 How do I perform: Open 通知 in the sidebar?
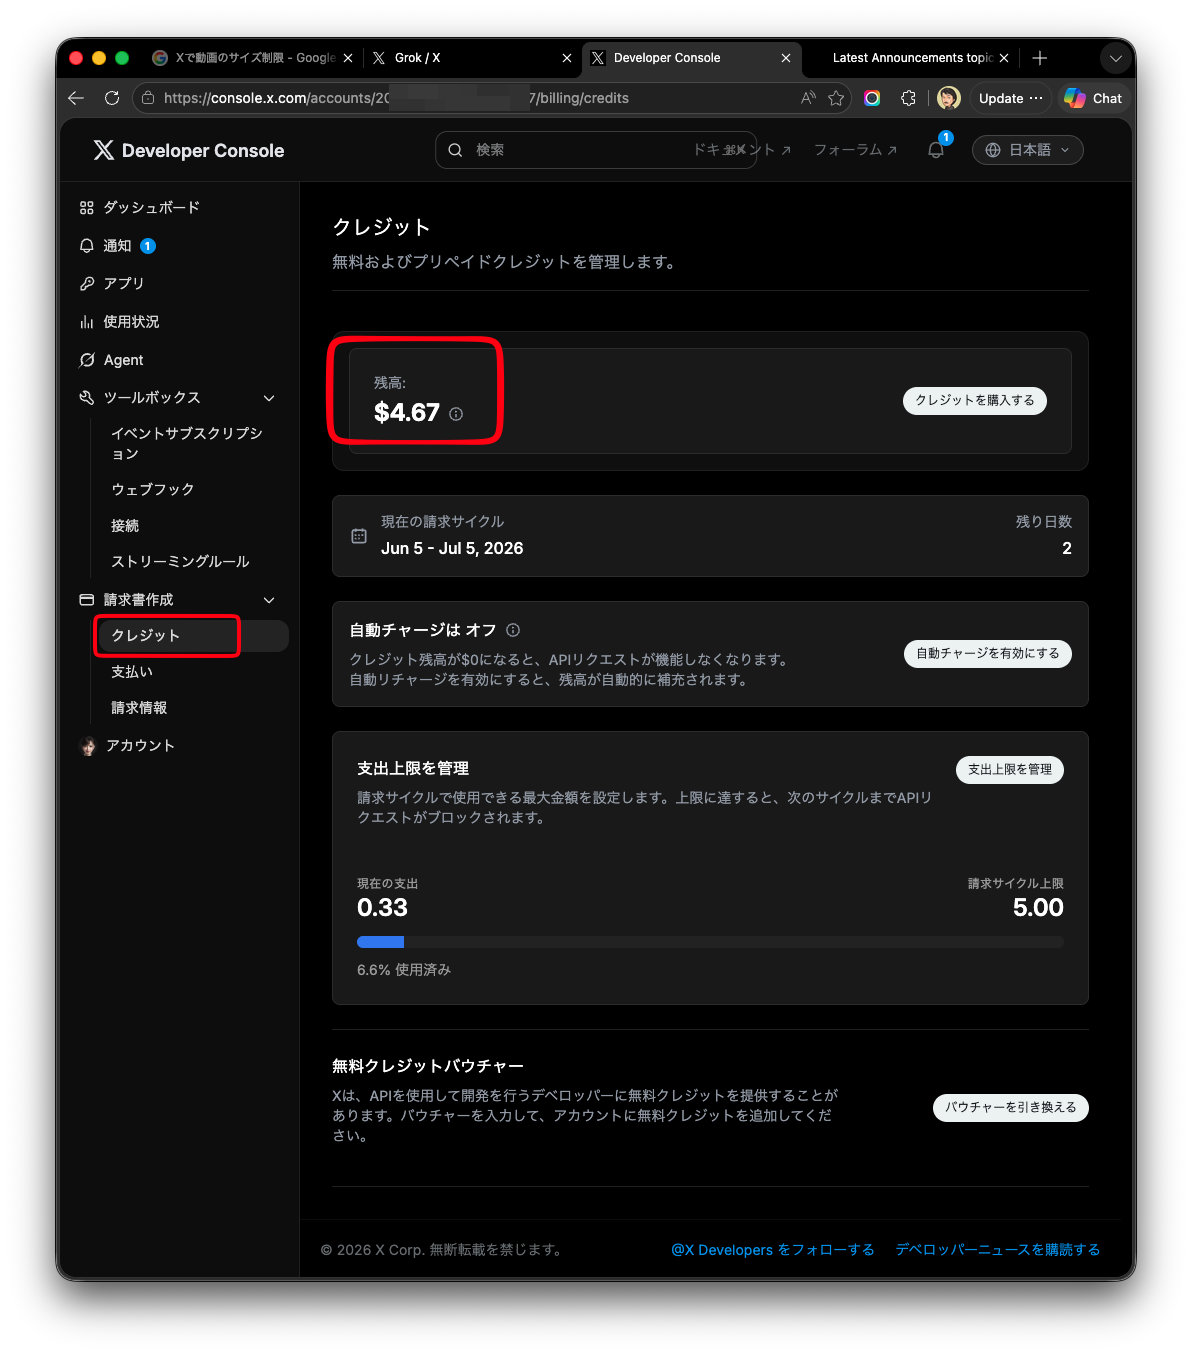coord(117,245)
